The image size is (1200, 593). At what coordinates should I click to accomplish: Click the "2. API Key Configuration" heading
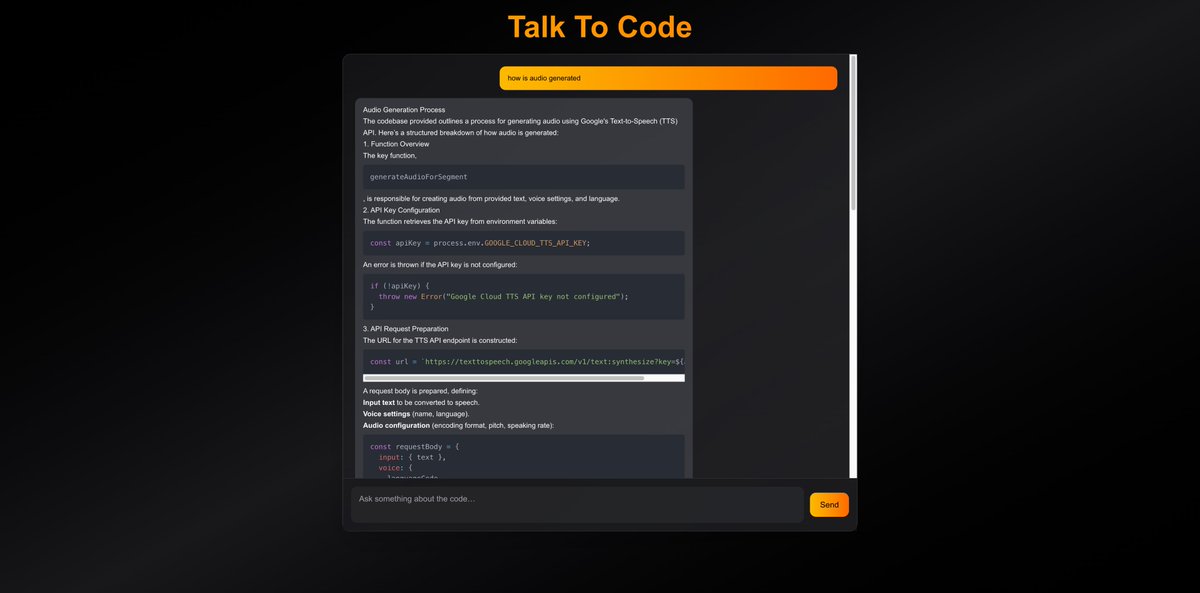pos(401,210)
